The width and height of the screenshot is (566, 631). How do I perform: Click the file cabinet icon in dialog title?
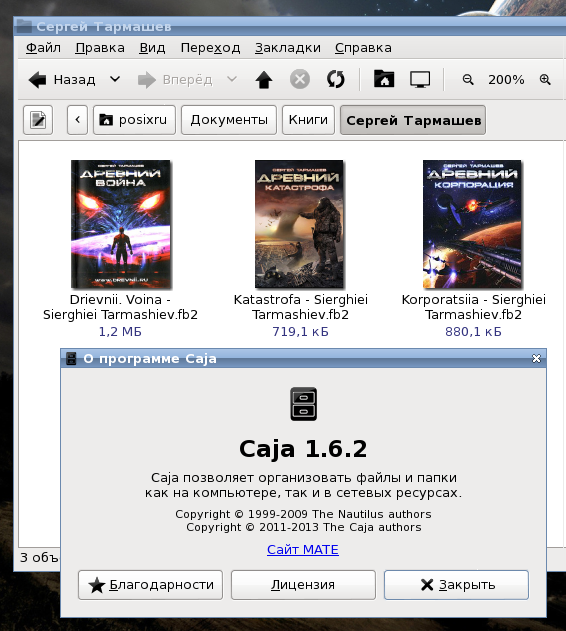71,359
